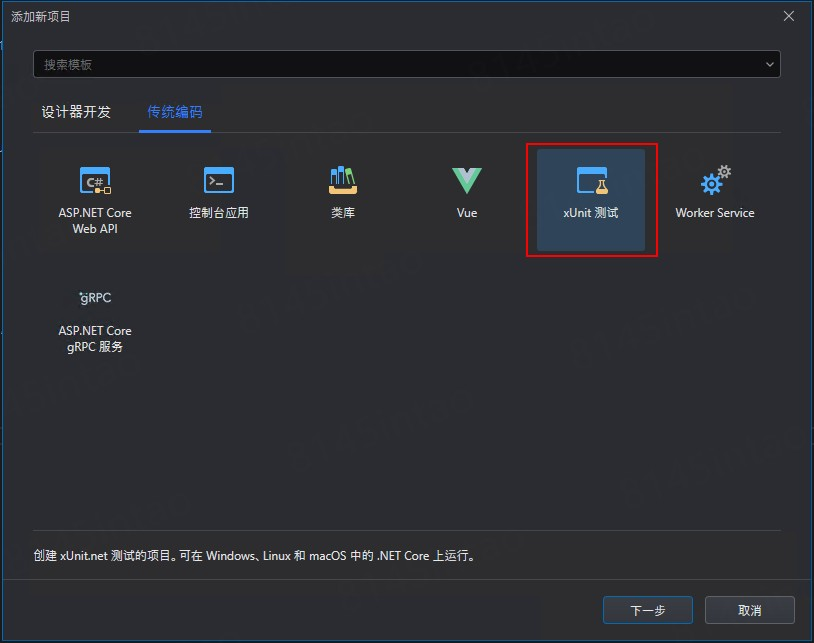814x643 pixels.
Task: Focus the 搜索模板 search field
Action: click(x=406, y=64)
